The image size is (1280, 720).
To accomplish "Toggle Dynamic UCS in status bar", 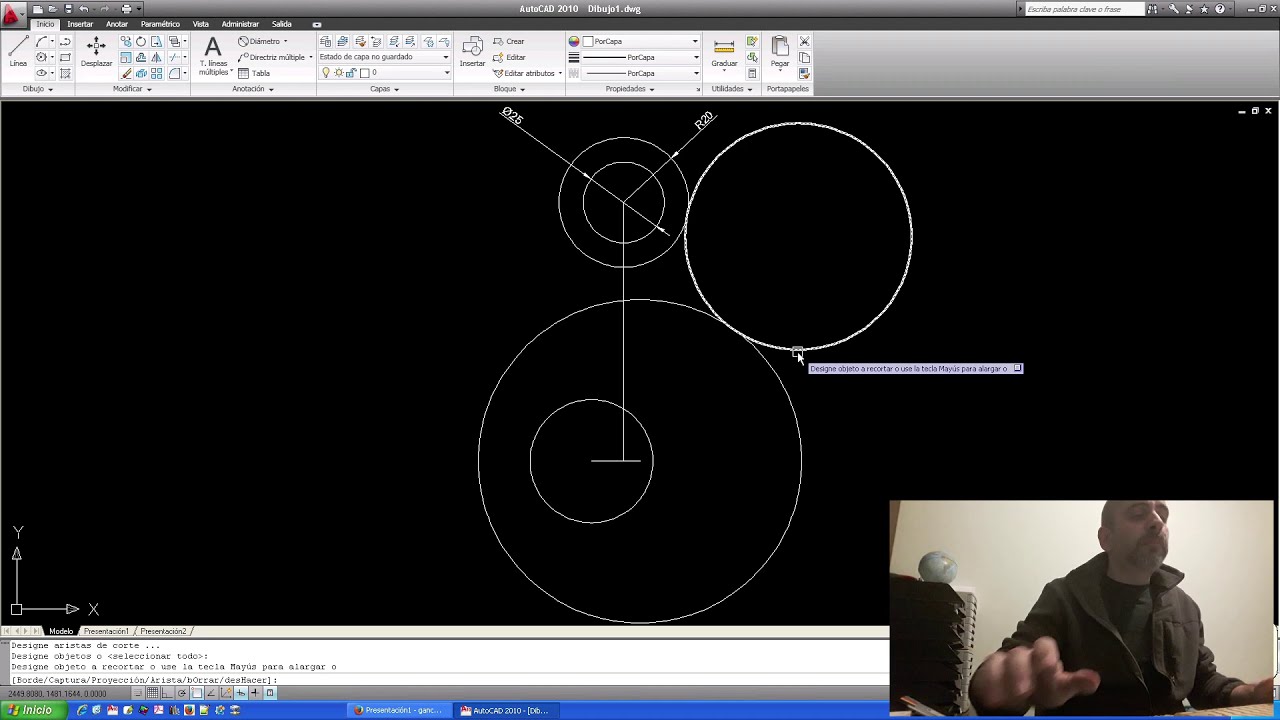I will (x=226, y=693).
